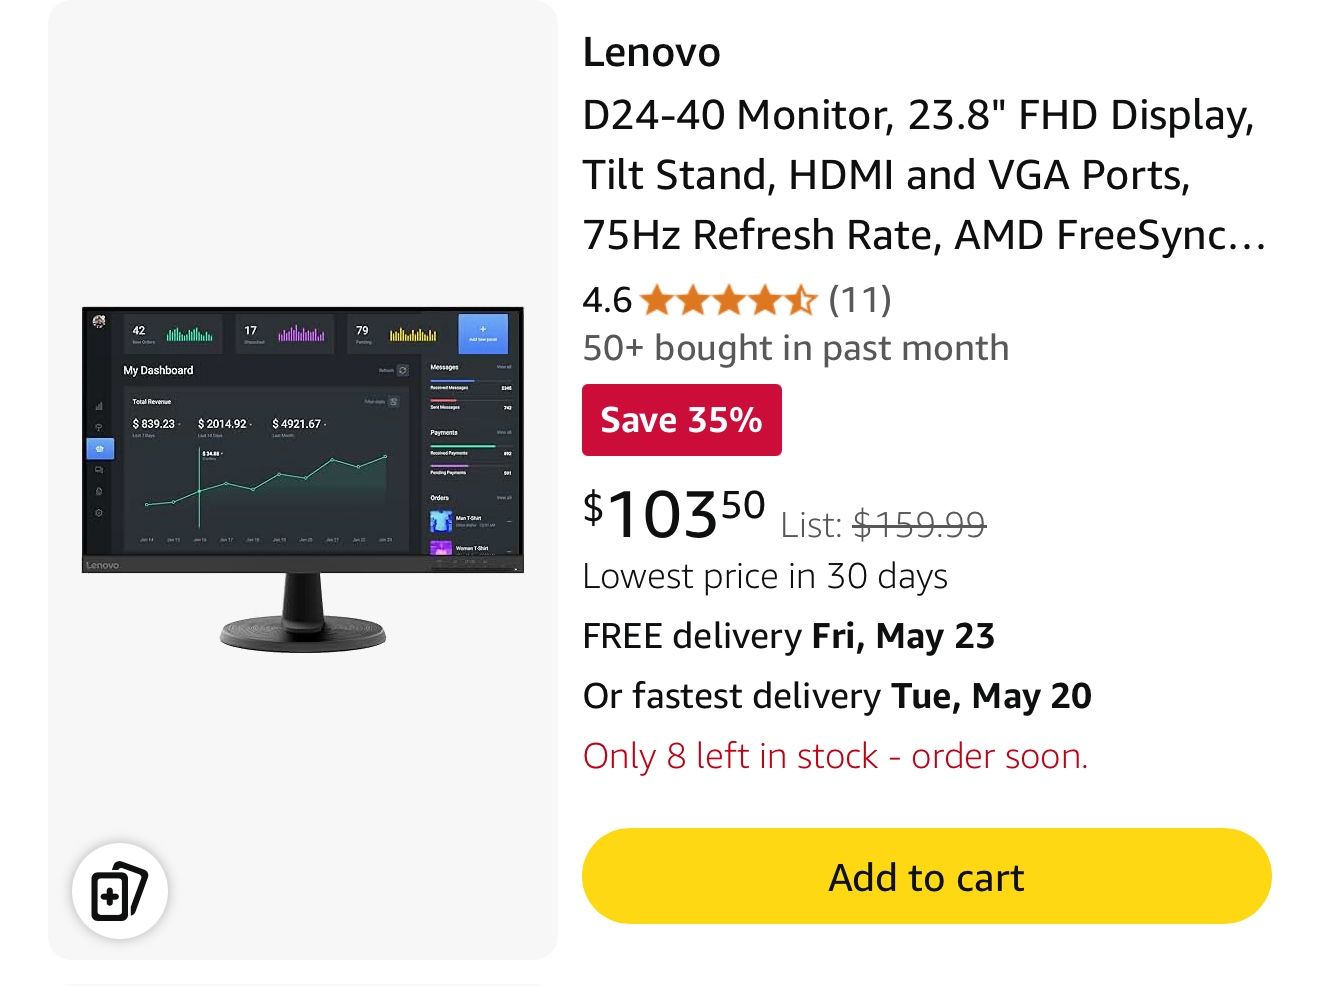Click the blue tile on the monitor's screen
The height and width of the screenshot is (986, 1320).
click(x=482, y=333)
